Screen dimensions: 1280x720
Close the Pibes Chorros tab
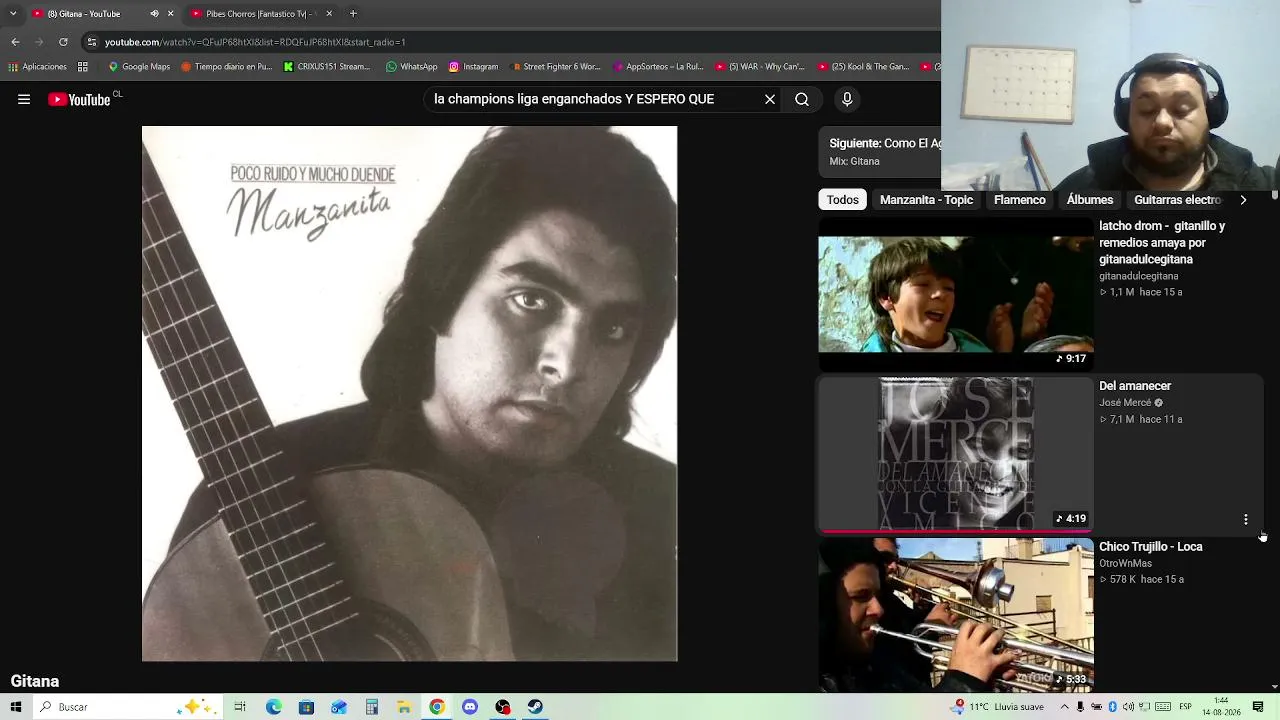click(x=329, y=13)
